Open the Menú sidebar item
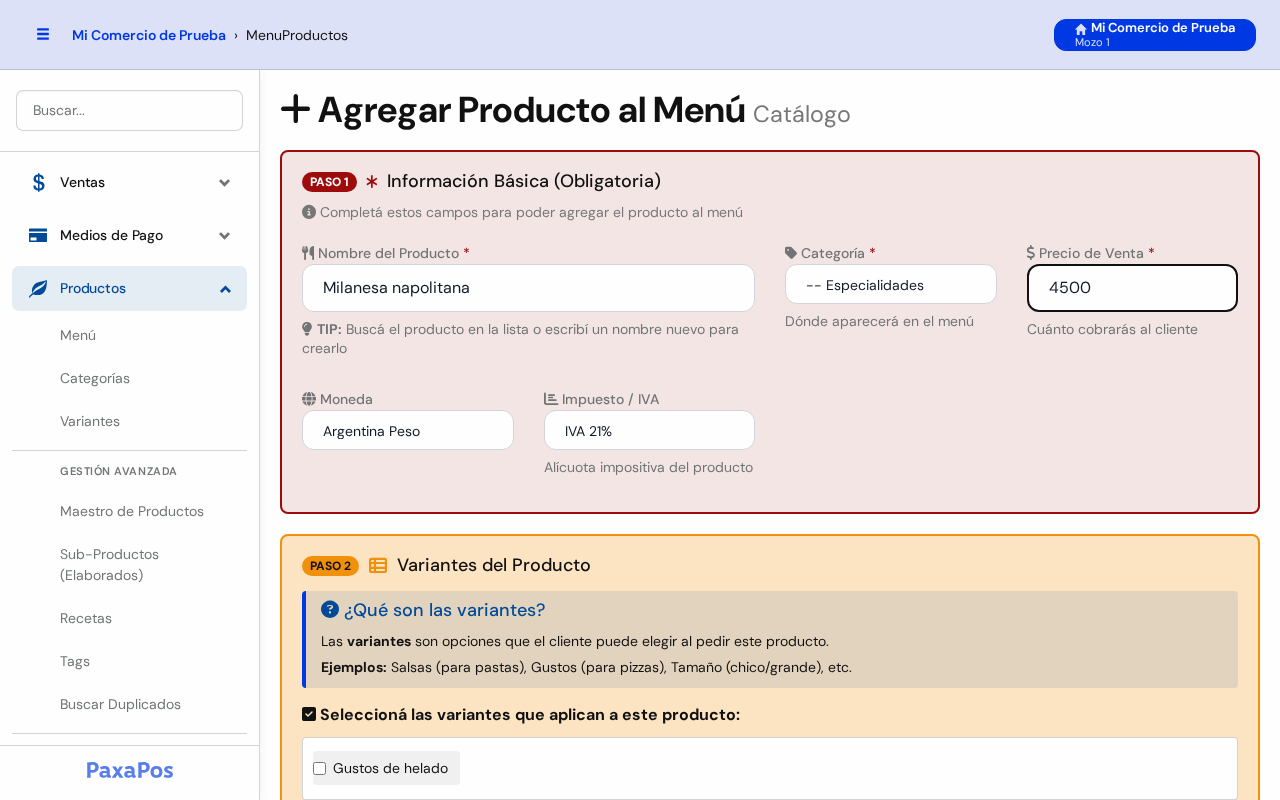 (x=130, y=335)
